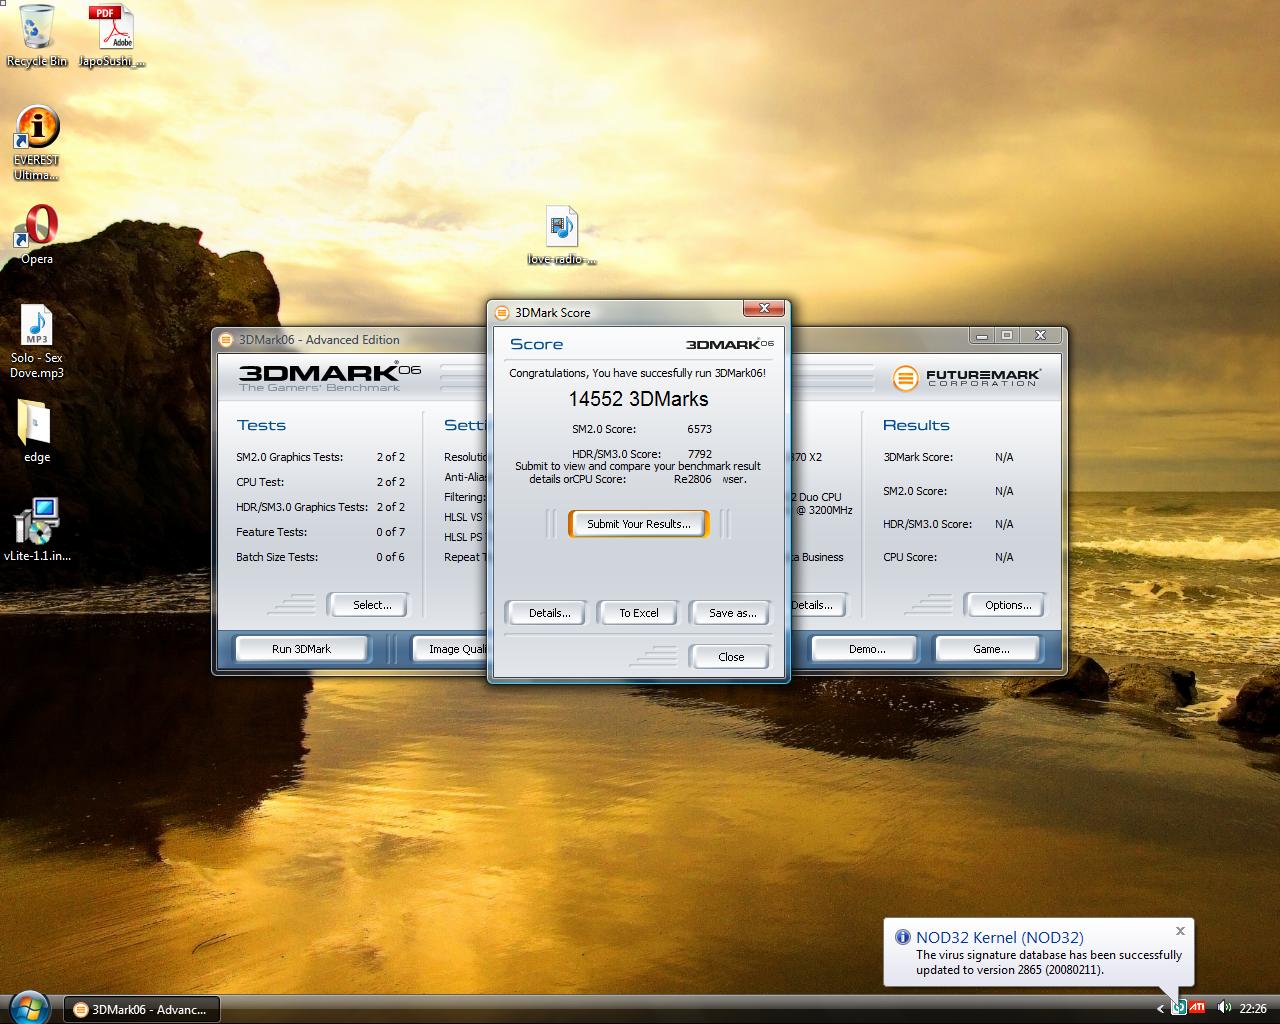Viewport: 1280px width, 1024px height.
Task: Select the love-radio media file icon
Action: (562, 236)
